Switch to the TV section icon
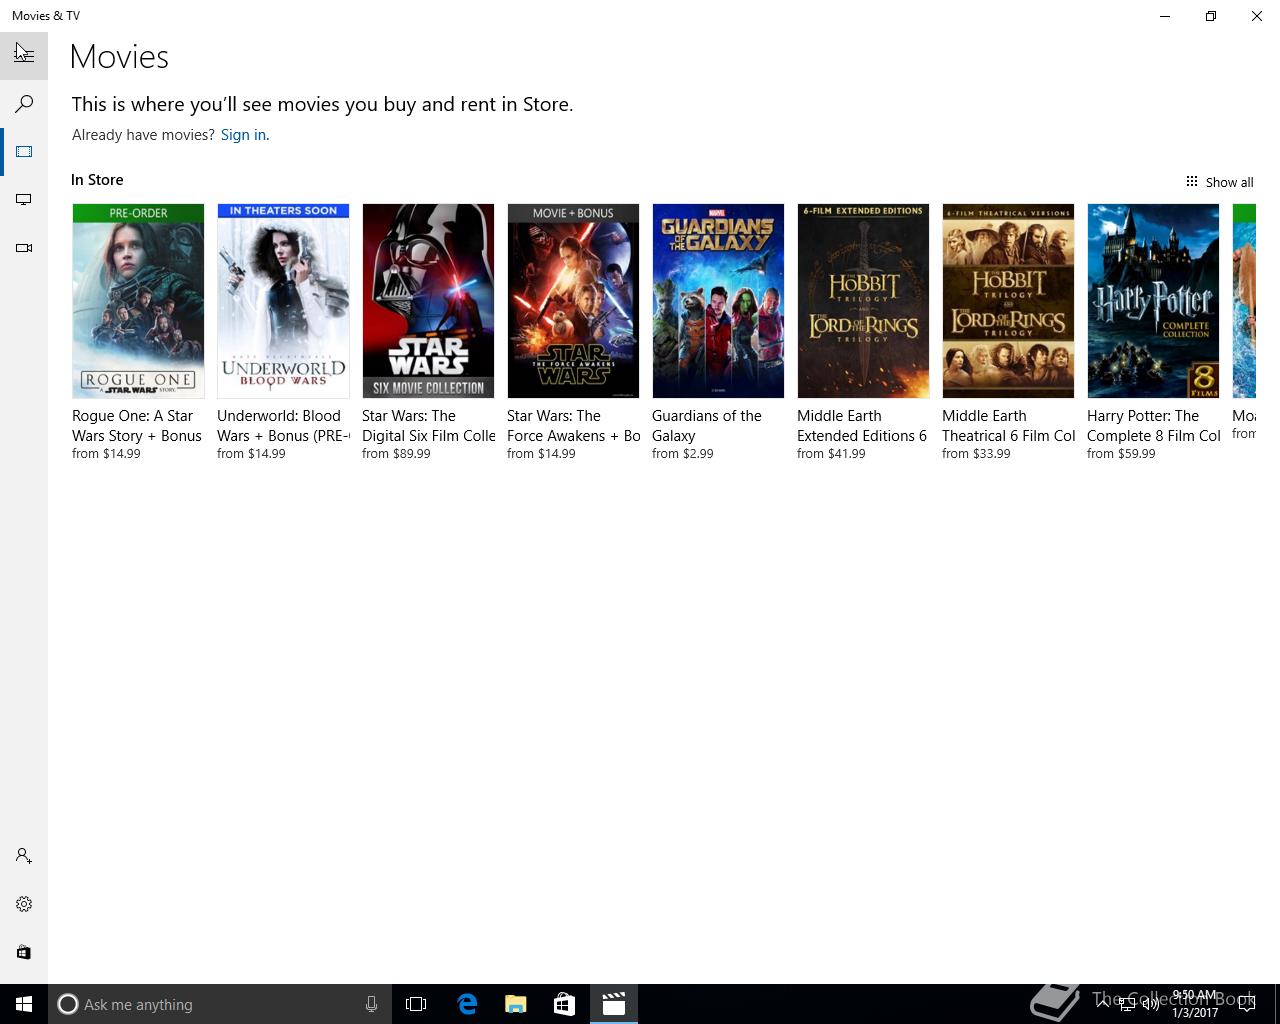 coord(24,200)
